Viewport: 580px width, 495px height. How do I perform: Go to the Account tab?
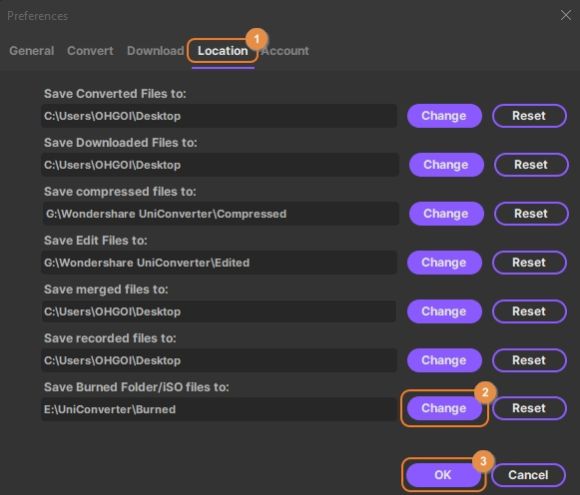(285, 51)
